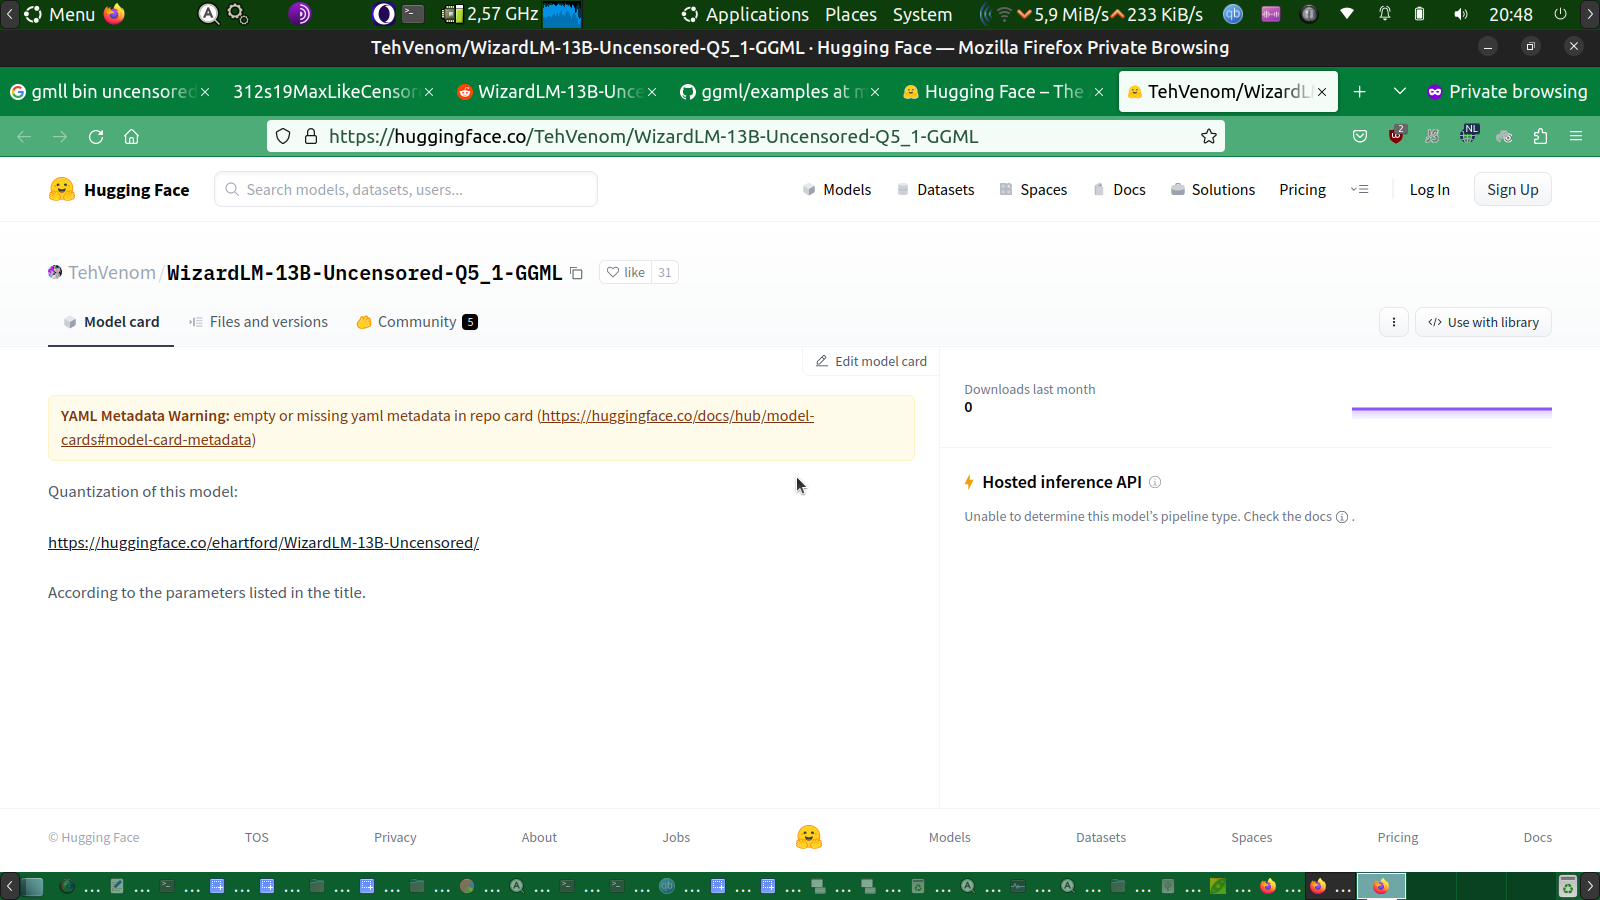Screen dimensions: 1600x900
Task: Visit the Pricing page from the header
Action: click(1303, 190)
